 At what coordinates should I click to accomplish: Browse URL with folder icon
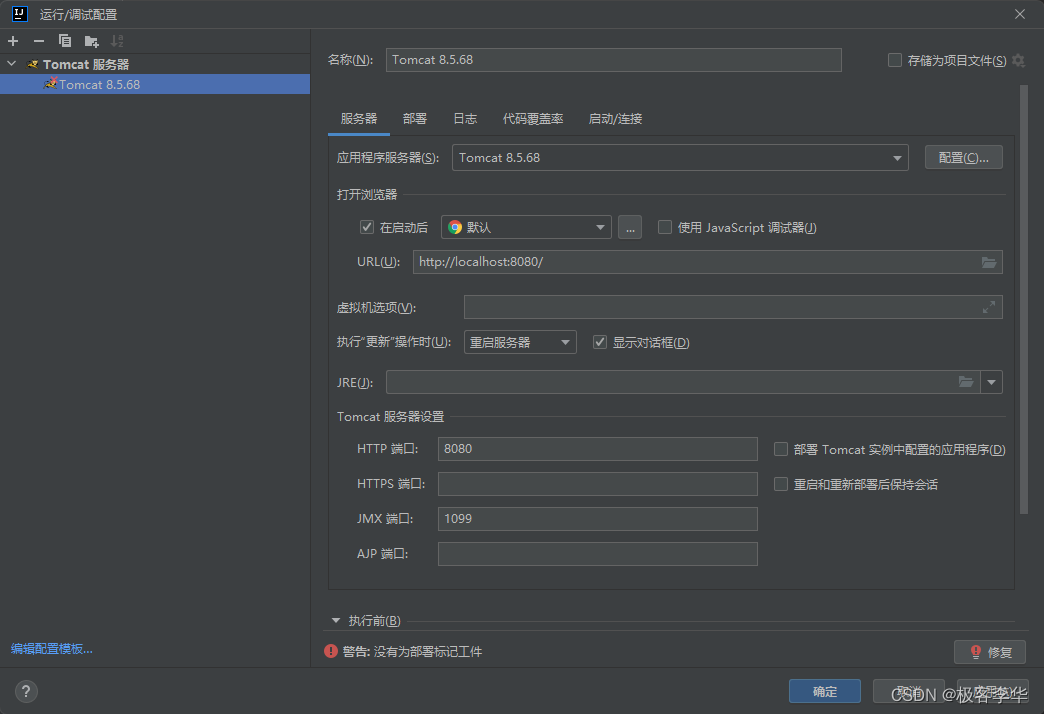coord(989,262)
